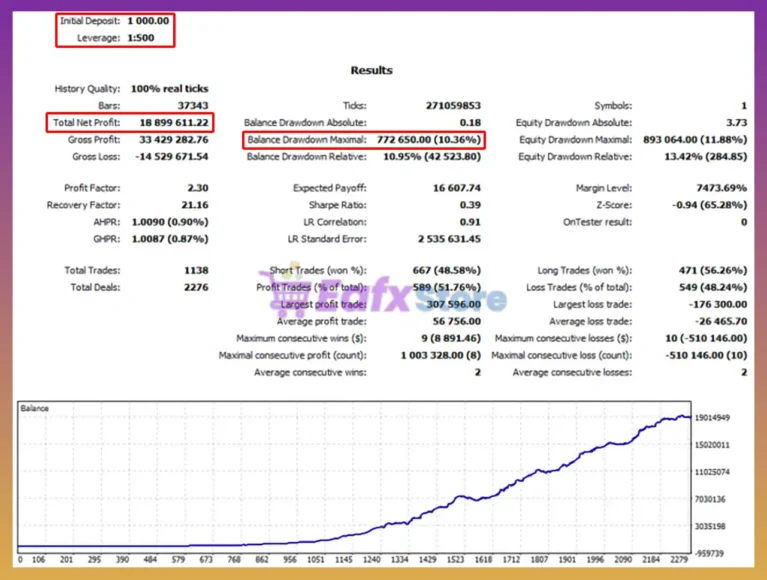This screenshot has width=767, height=580.
Task: Click the Sharpe Ratio value 0.39
Action: point(470,205)
